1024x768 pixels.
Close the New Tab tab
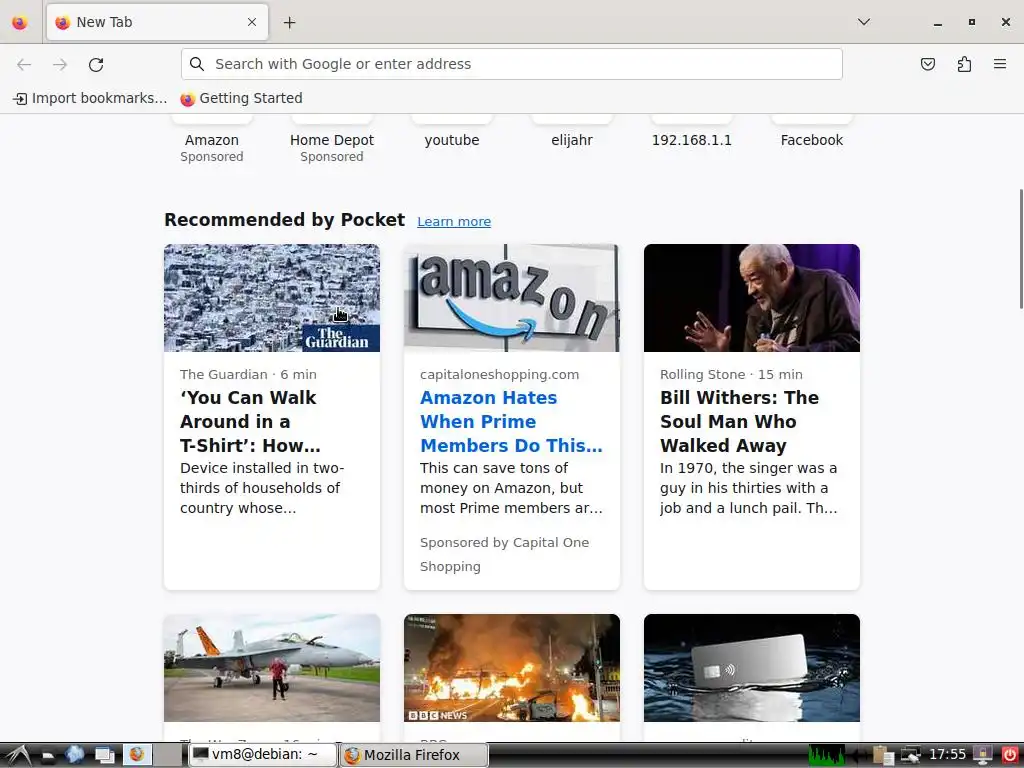click(x=252, y=22)
